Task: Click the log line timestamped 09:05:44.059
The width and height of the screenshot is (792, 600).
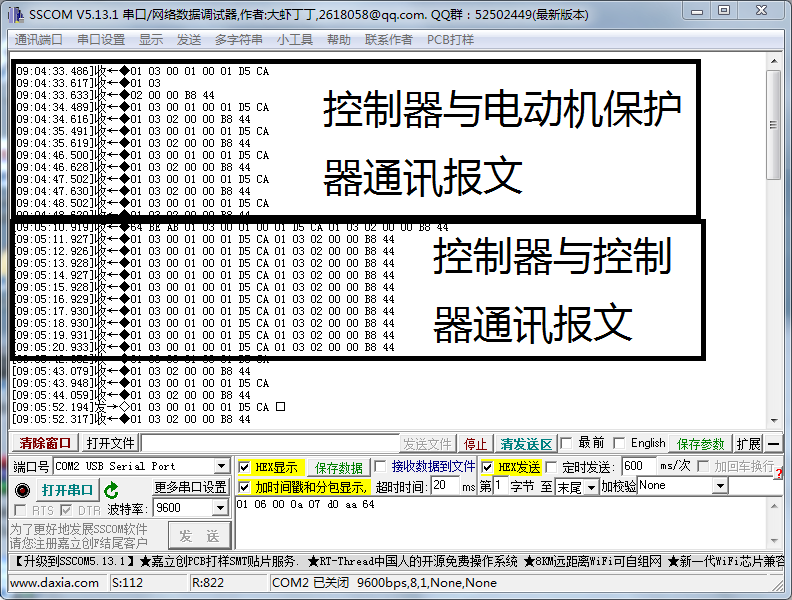Action: [131, 395]
